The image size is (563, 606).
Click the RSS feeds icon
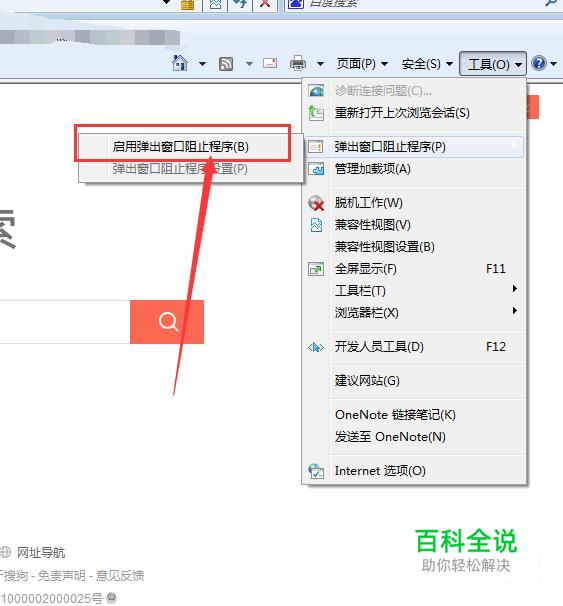pos(226,64)
